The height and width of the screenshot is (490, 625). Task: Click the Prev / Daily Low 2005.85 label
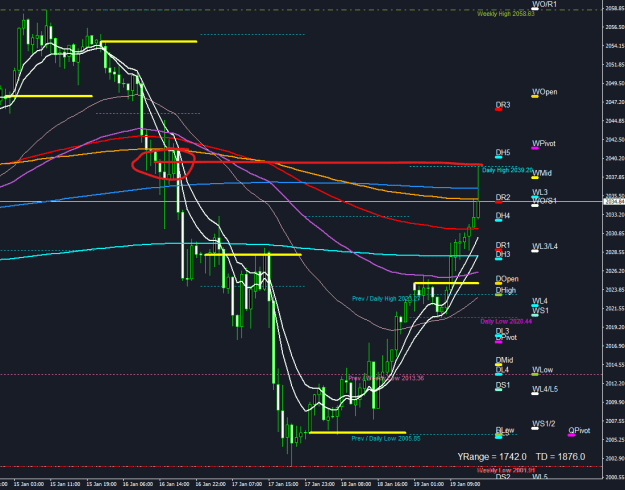click(x=386, y=439)
